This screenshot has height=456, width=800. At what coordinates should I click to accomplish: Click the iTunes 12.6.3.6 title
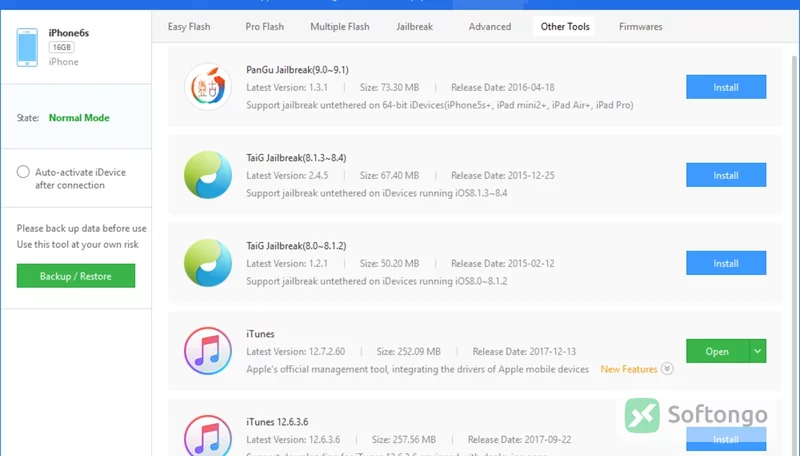point(277,422)
